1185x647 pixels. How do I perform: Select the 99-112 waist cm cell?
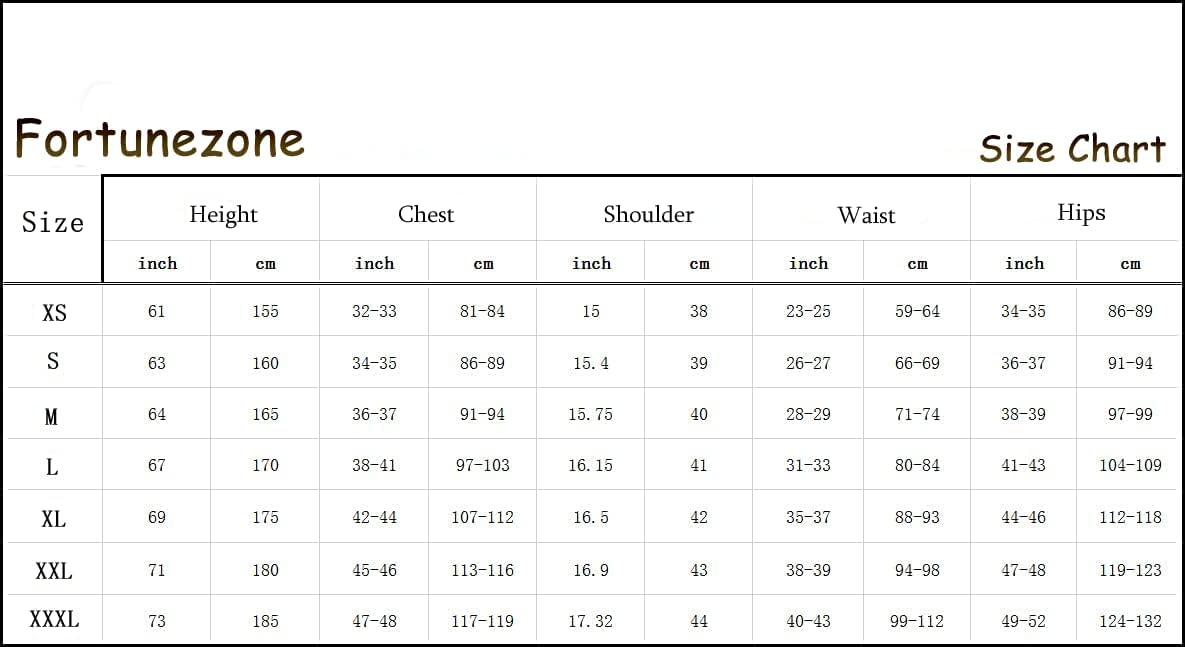point(916,621)
